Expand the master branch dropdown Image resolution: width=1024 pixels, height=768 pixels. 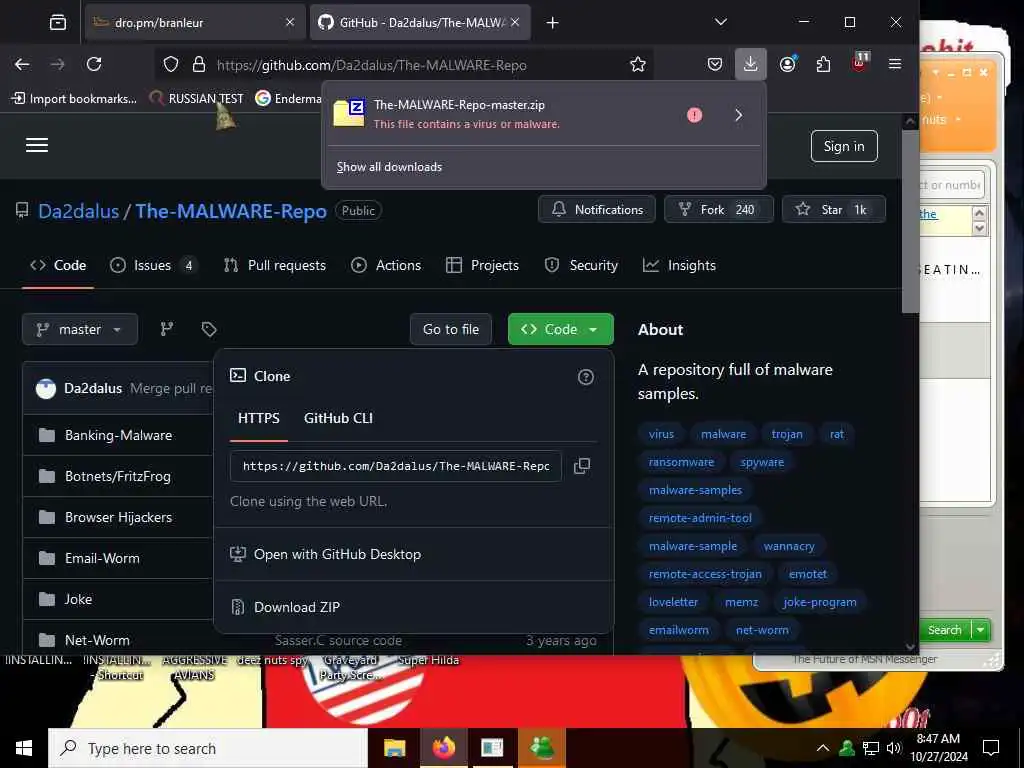click(x=80, y=329)
